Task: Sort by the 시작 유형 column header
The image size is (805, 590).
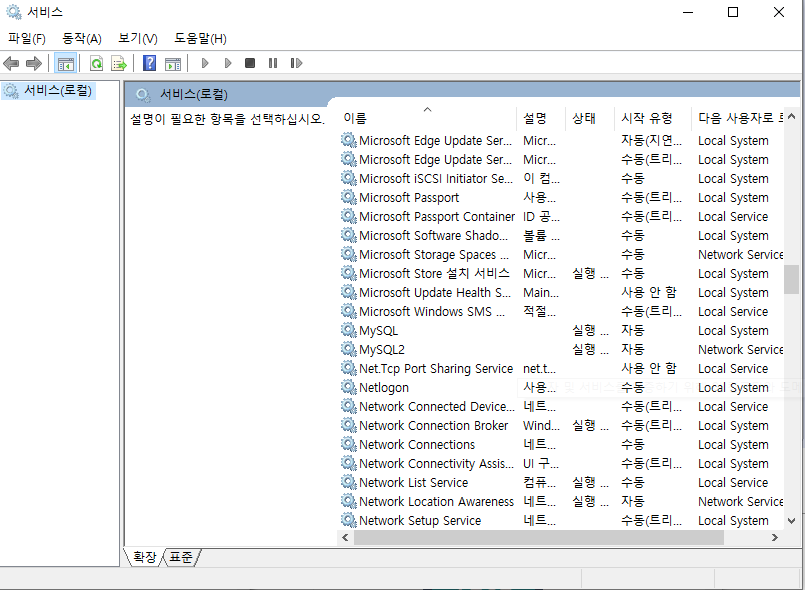Action: 653,118
